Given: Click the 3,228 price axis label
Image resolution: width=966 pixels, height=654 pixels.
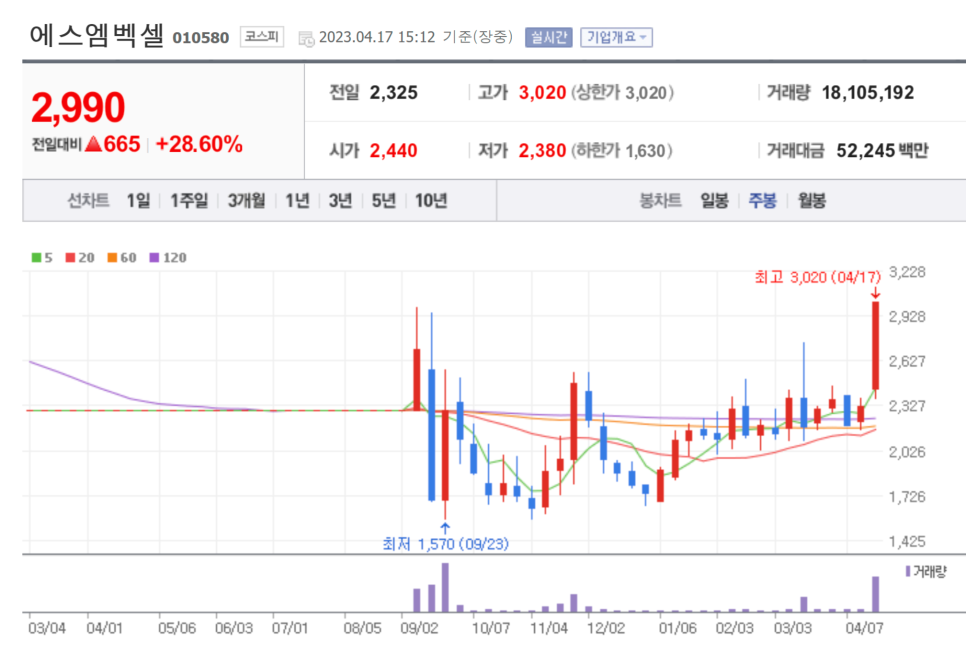Looking at the screenshot, I should 907,272.
